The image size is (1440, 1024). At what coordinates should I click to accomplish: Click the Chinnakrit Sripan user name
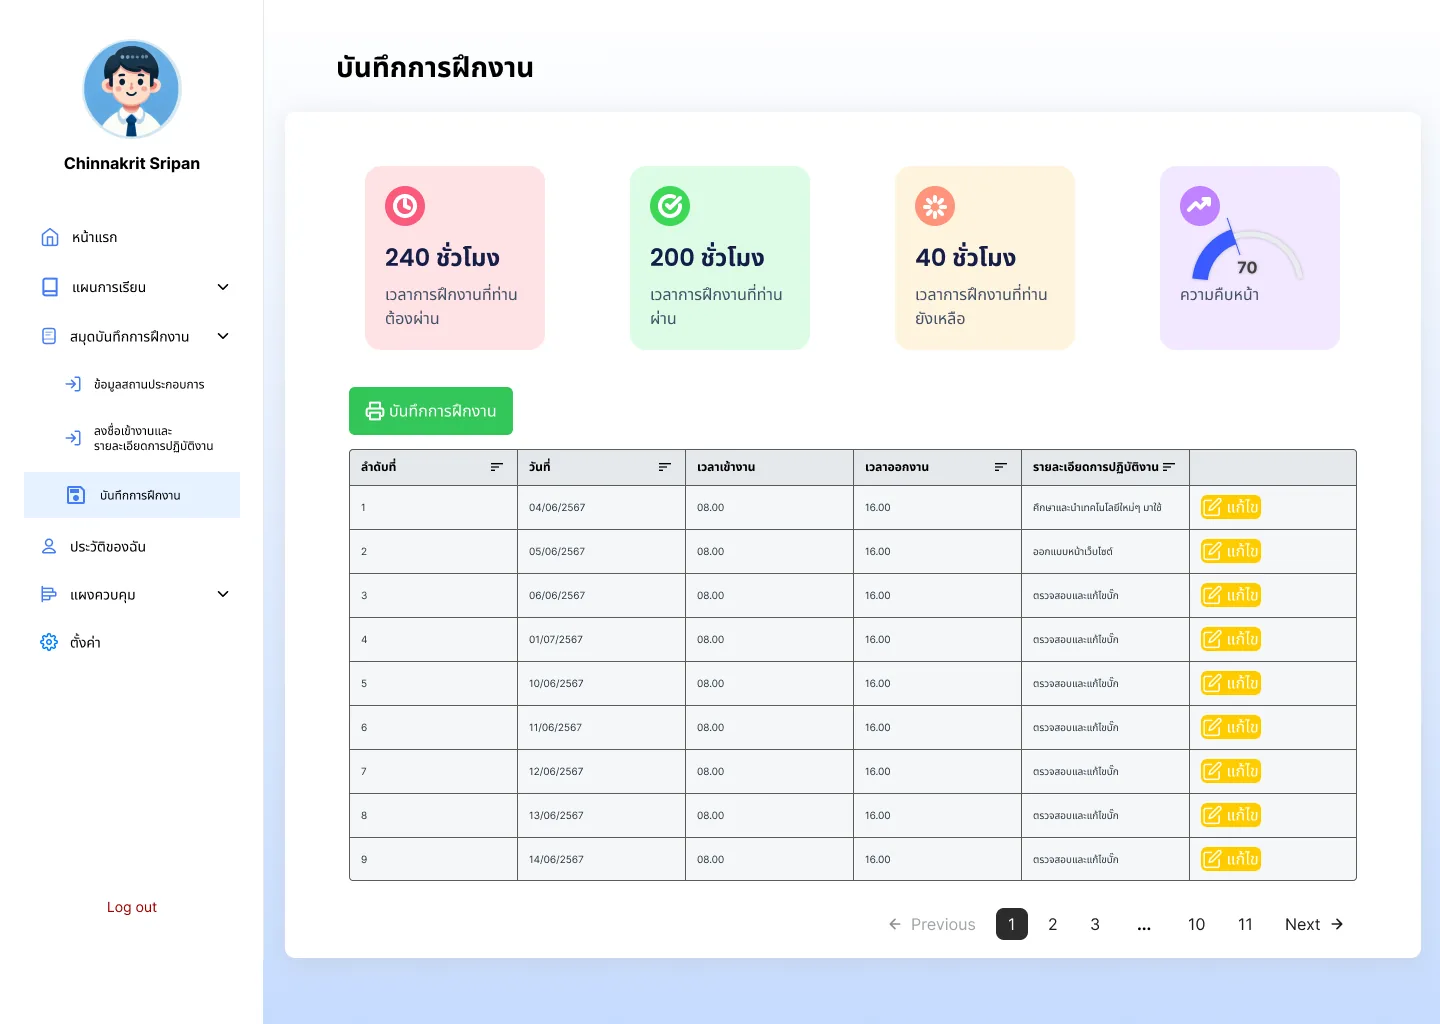(x=132, y=163)
